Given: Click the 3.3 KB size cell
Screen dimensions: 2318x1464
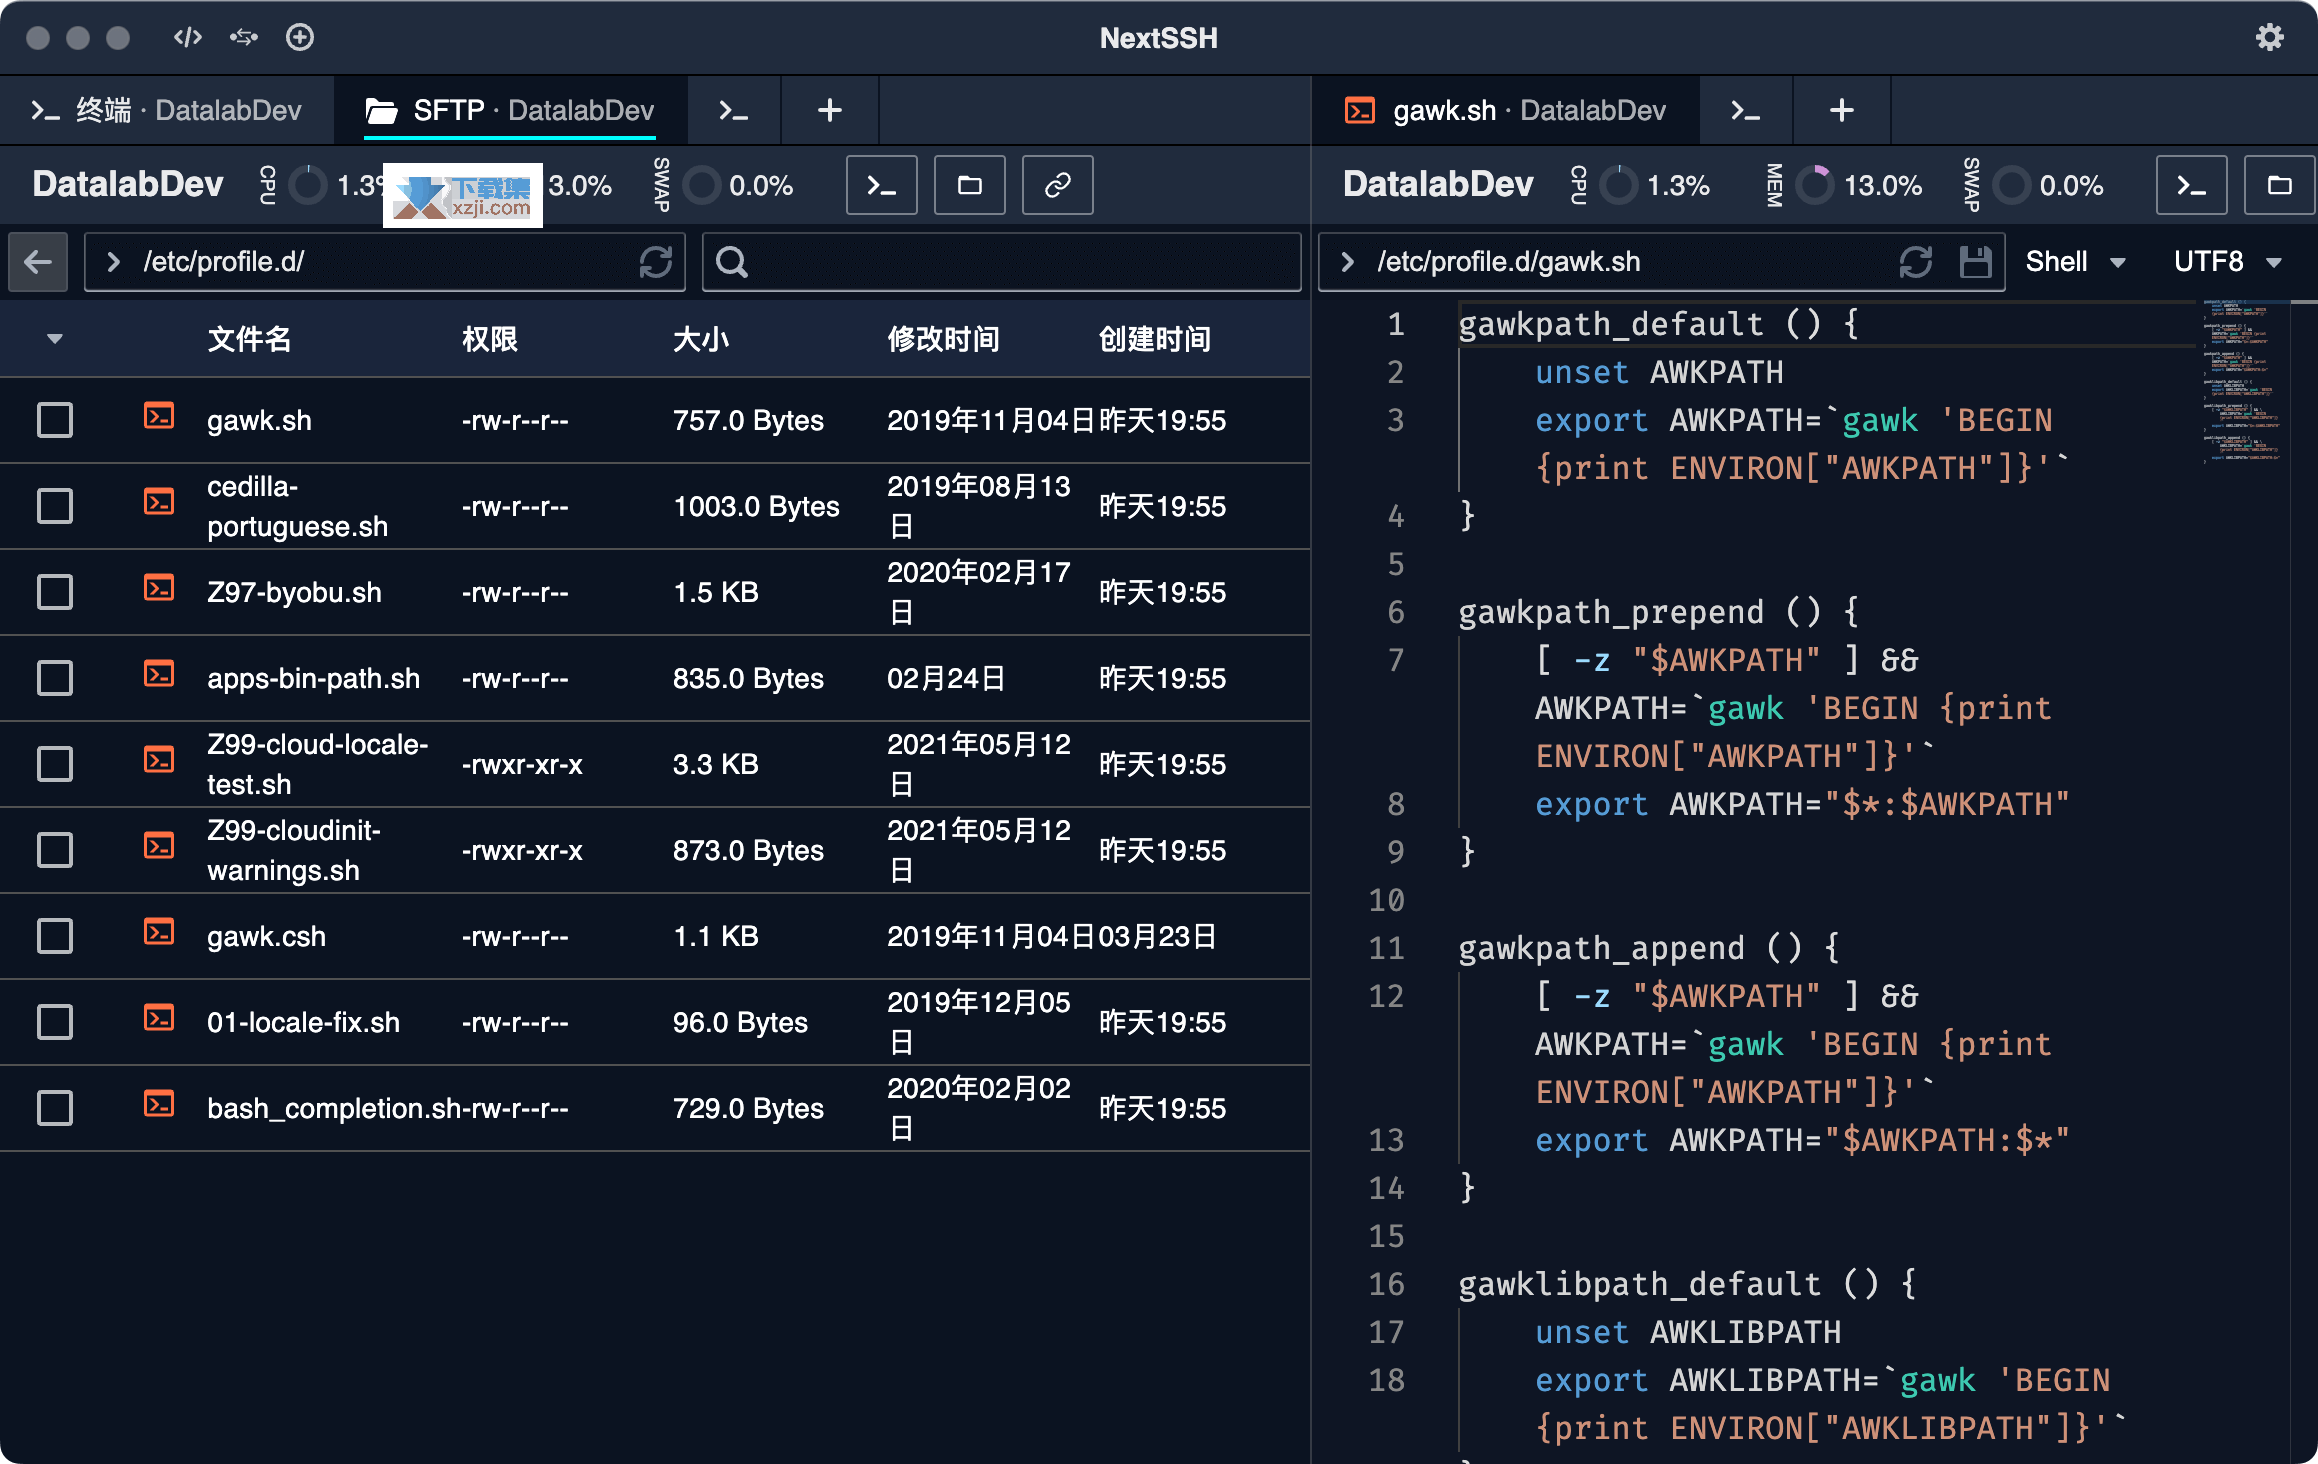Looking at the screenshot, I should tap(715, 764).
